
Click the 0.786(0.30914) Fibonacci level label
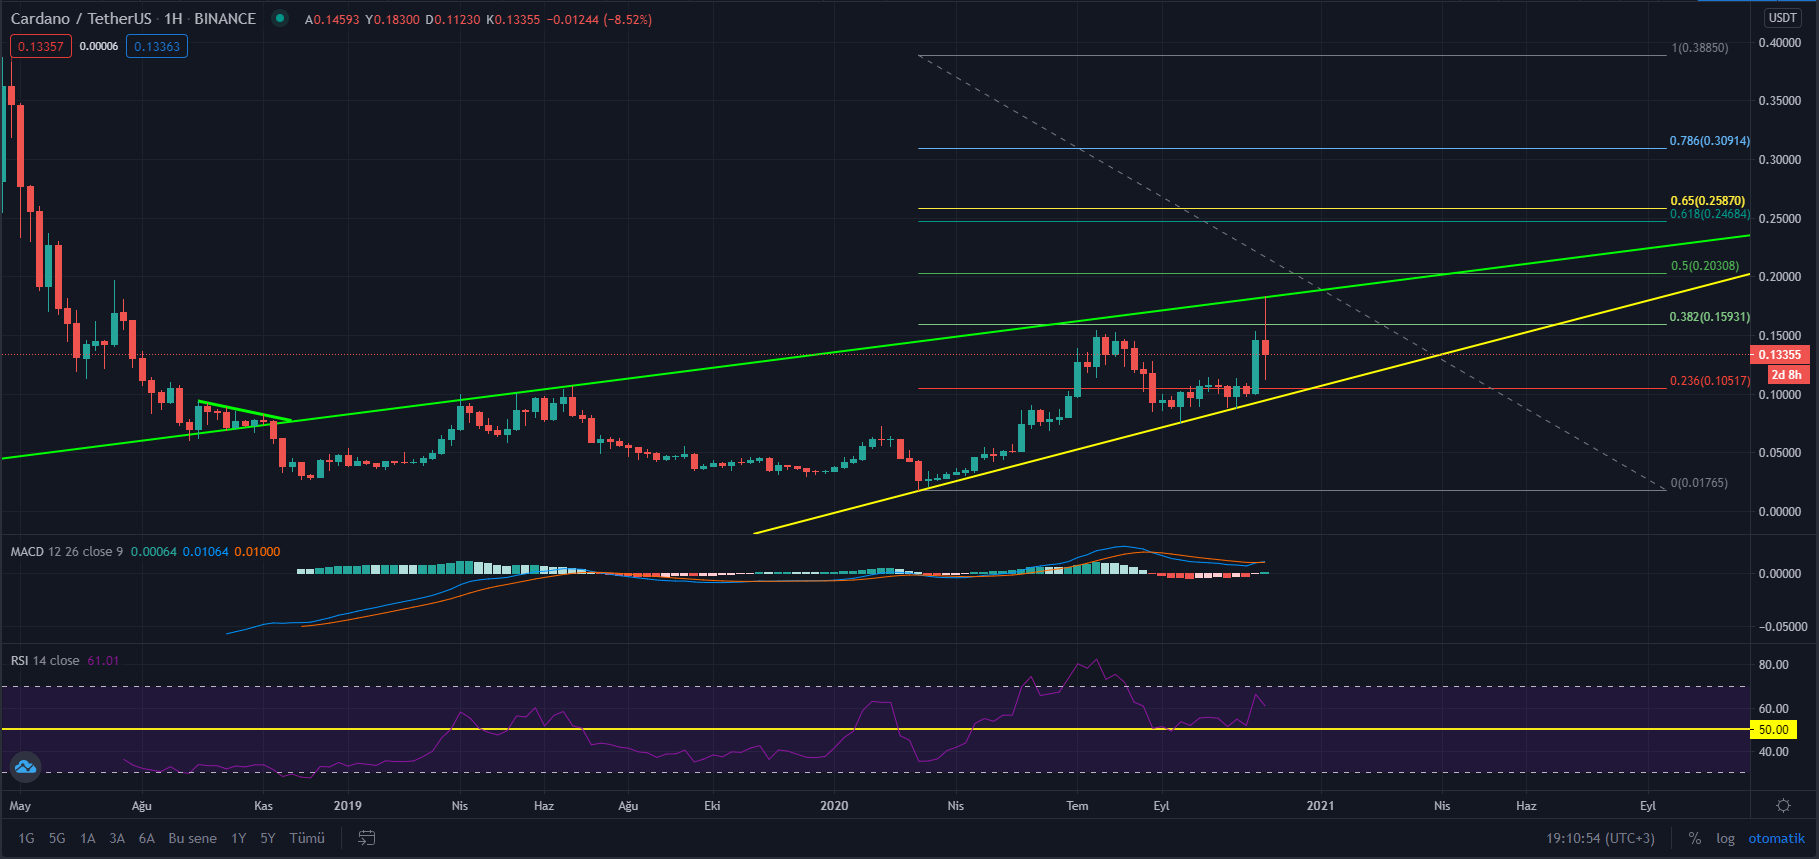click(1710, 141)
